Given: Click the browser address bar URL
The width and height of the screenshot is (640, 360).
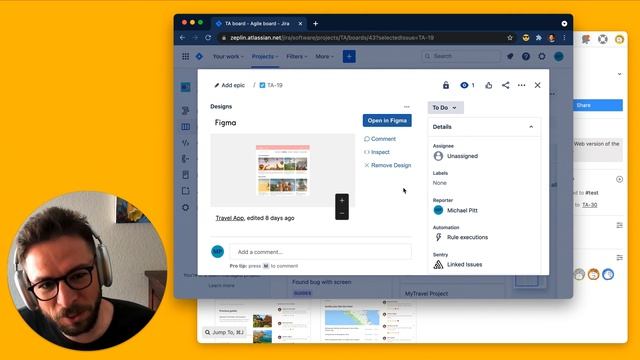Looking at the screenshot, I should click(332, 38).
